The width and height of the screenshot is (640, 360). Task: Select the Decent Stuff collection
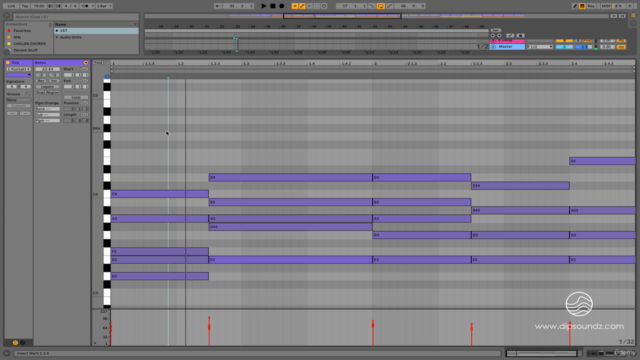tap(25, 50)
